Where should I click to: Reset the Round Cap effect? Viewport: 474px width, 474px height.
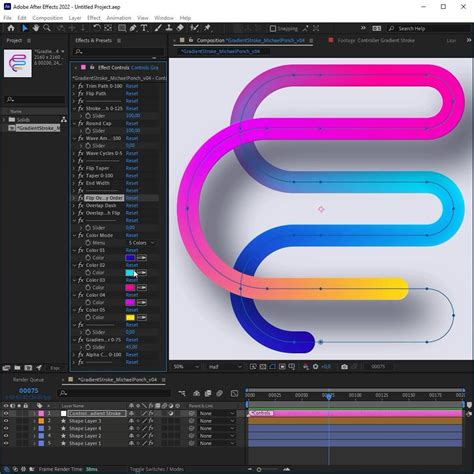coord(132,123)
